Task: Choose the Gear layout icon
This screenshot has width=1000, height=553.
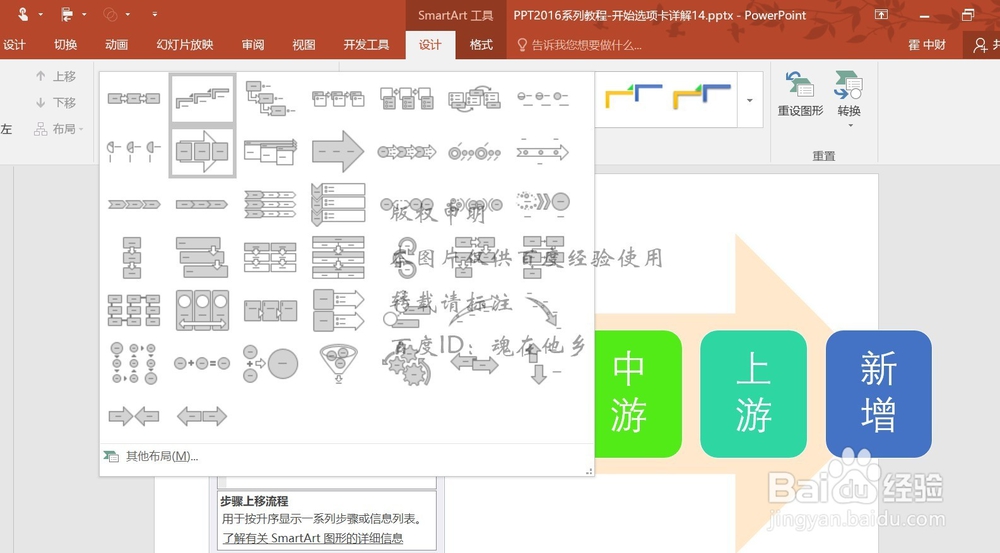Action: point(407,366)
